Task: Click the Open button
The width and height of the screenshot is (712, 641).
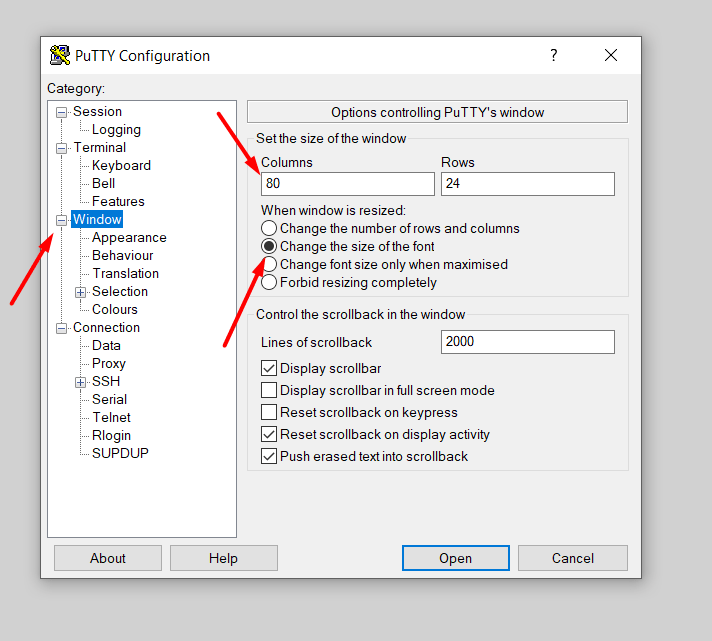Action: click(455, 558)
